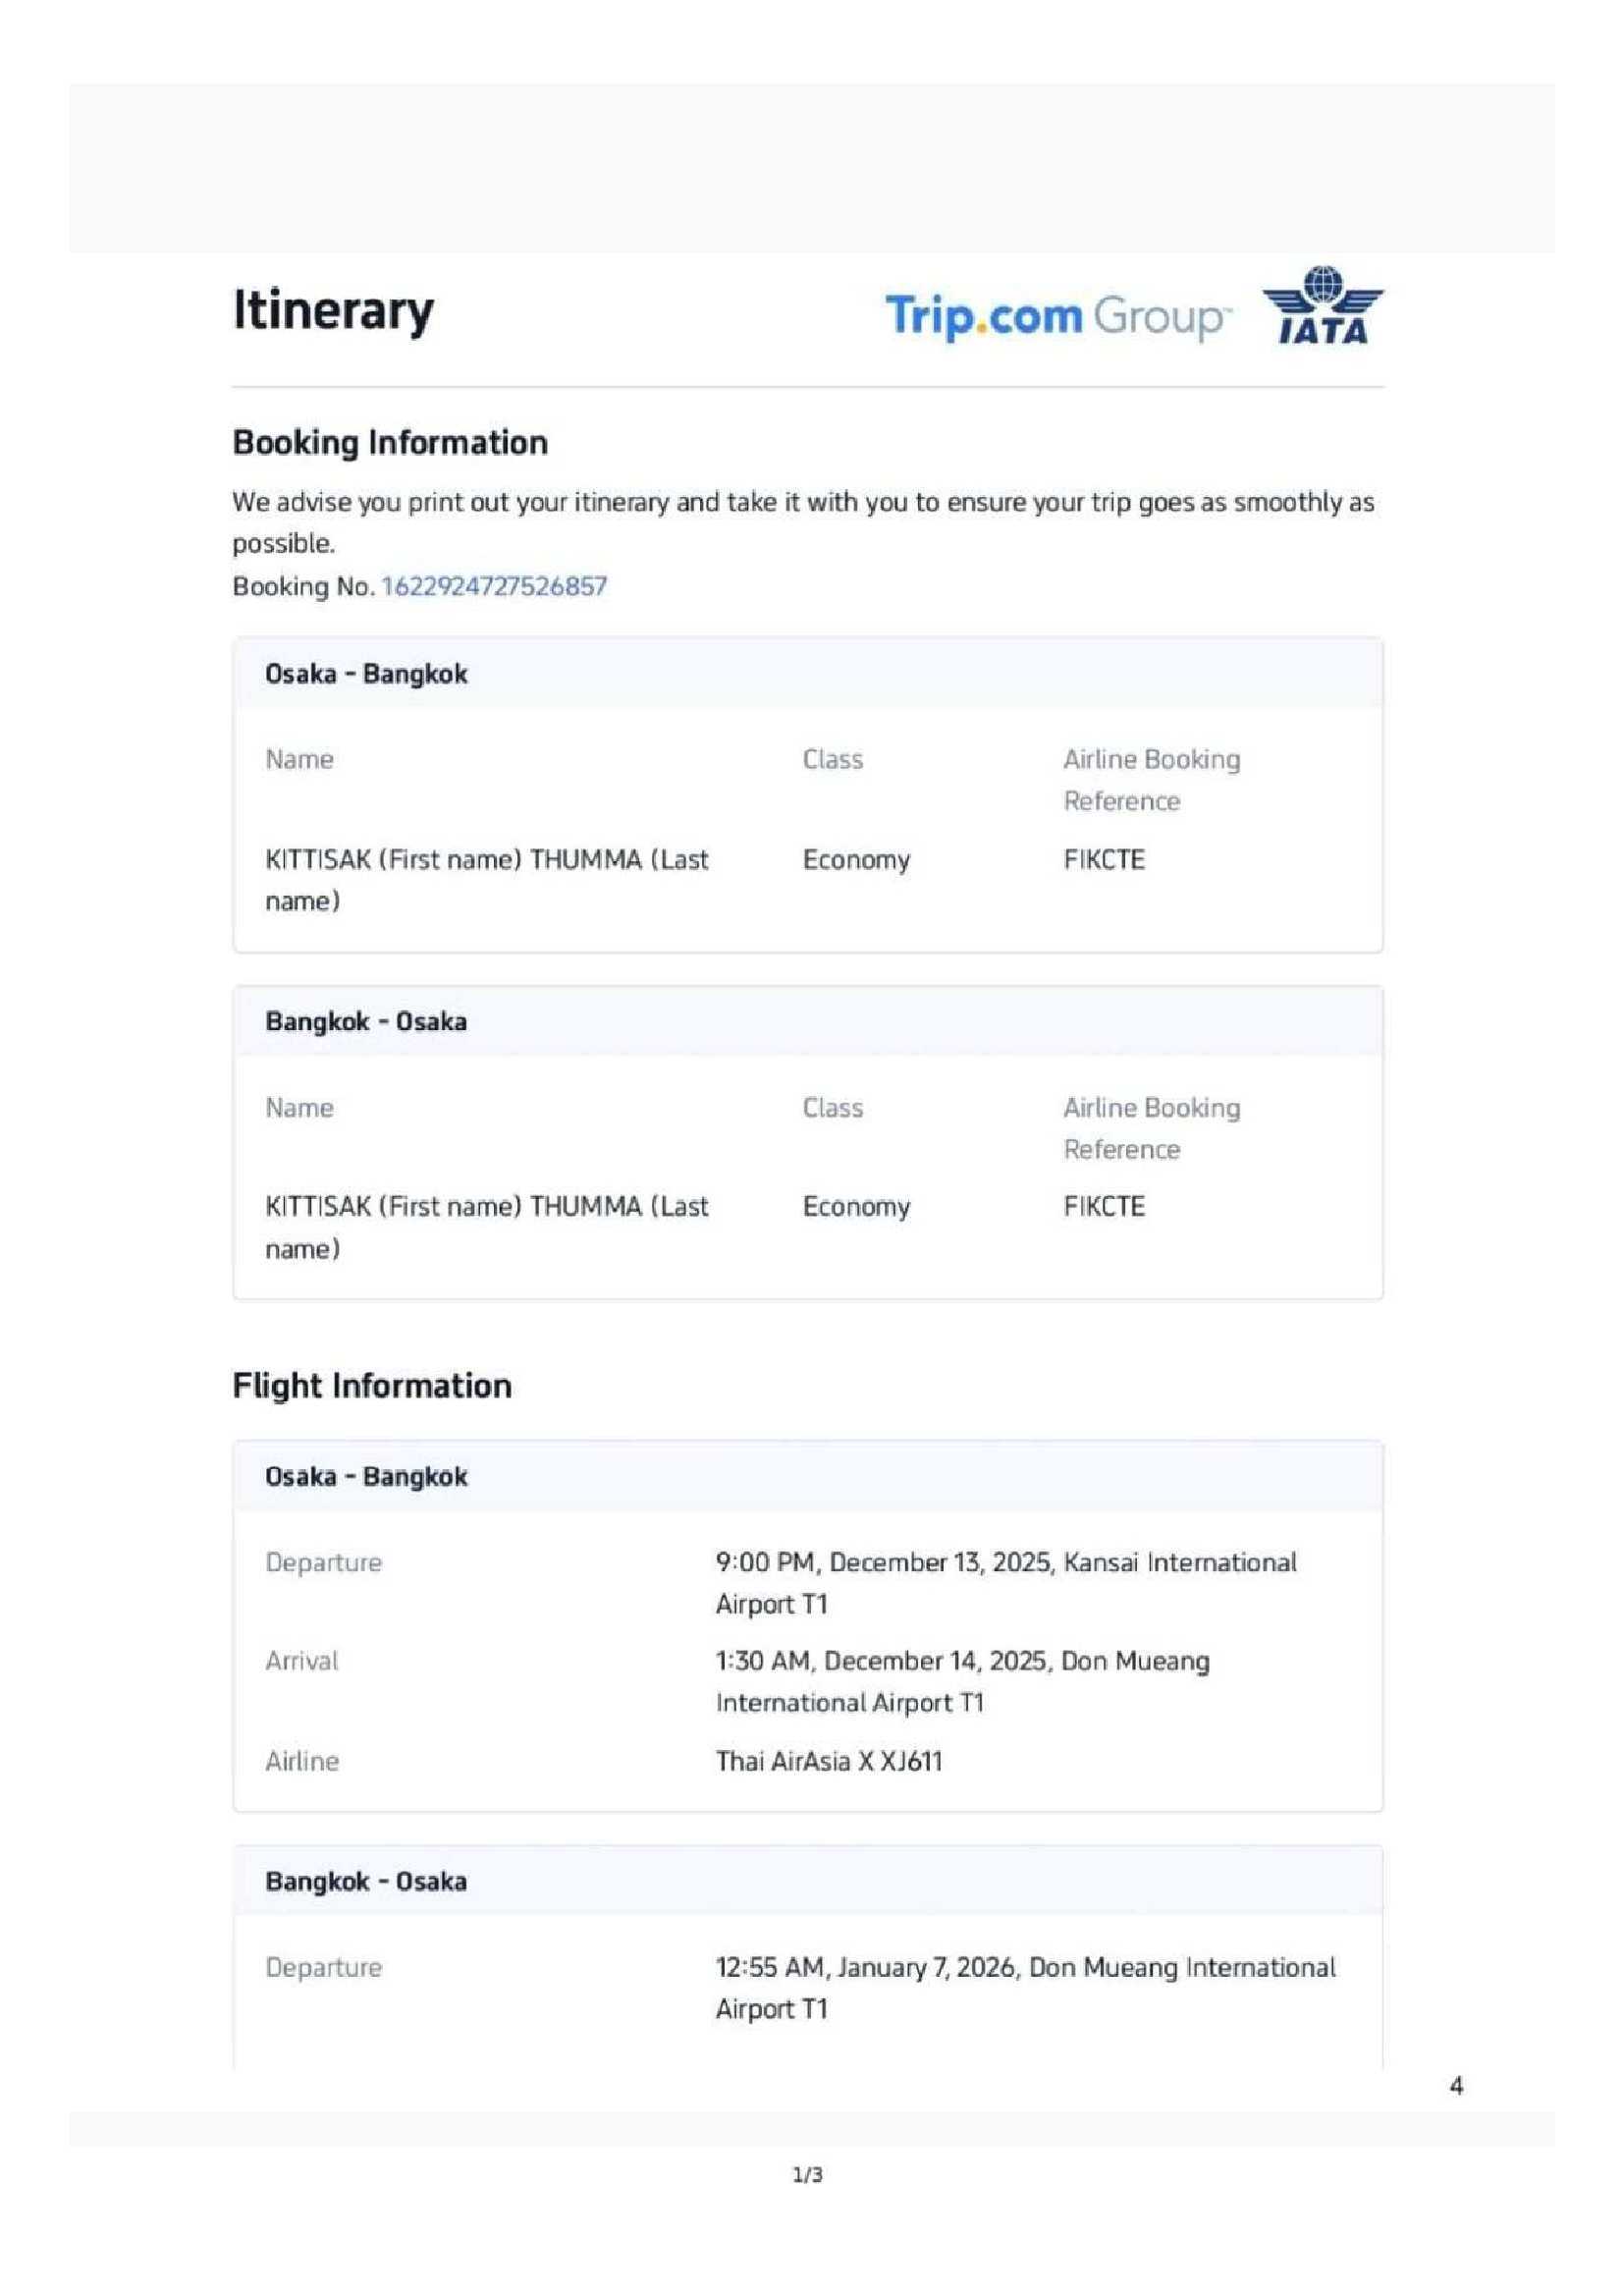Click FIKCTE reference in Bangkok - Osaka booking
This screenshot has width=1623, height=2296.
click(x=1104, y=1206)
